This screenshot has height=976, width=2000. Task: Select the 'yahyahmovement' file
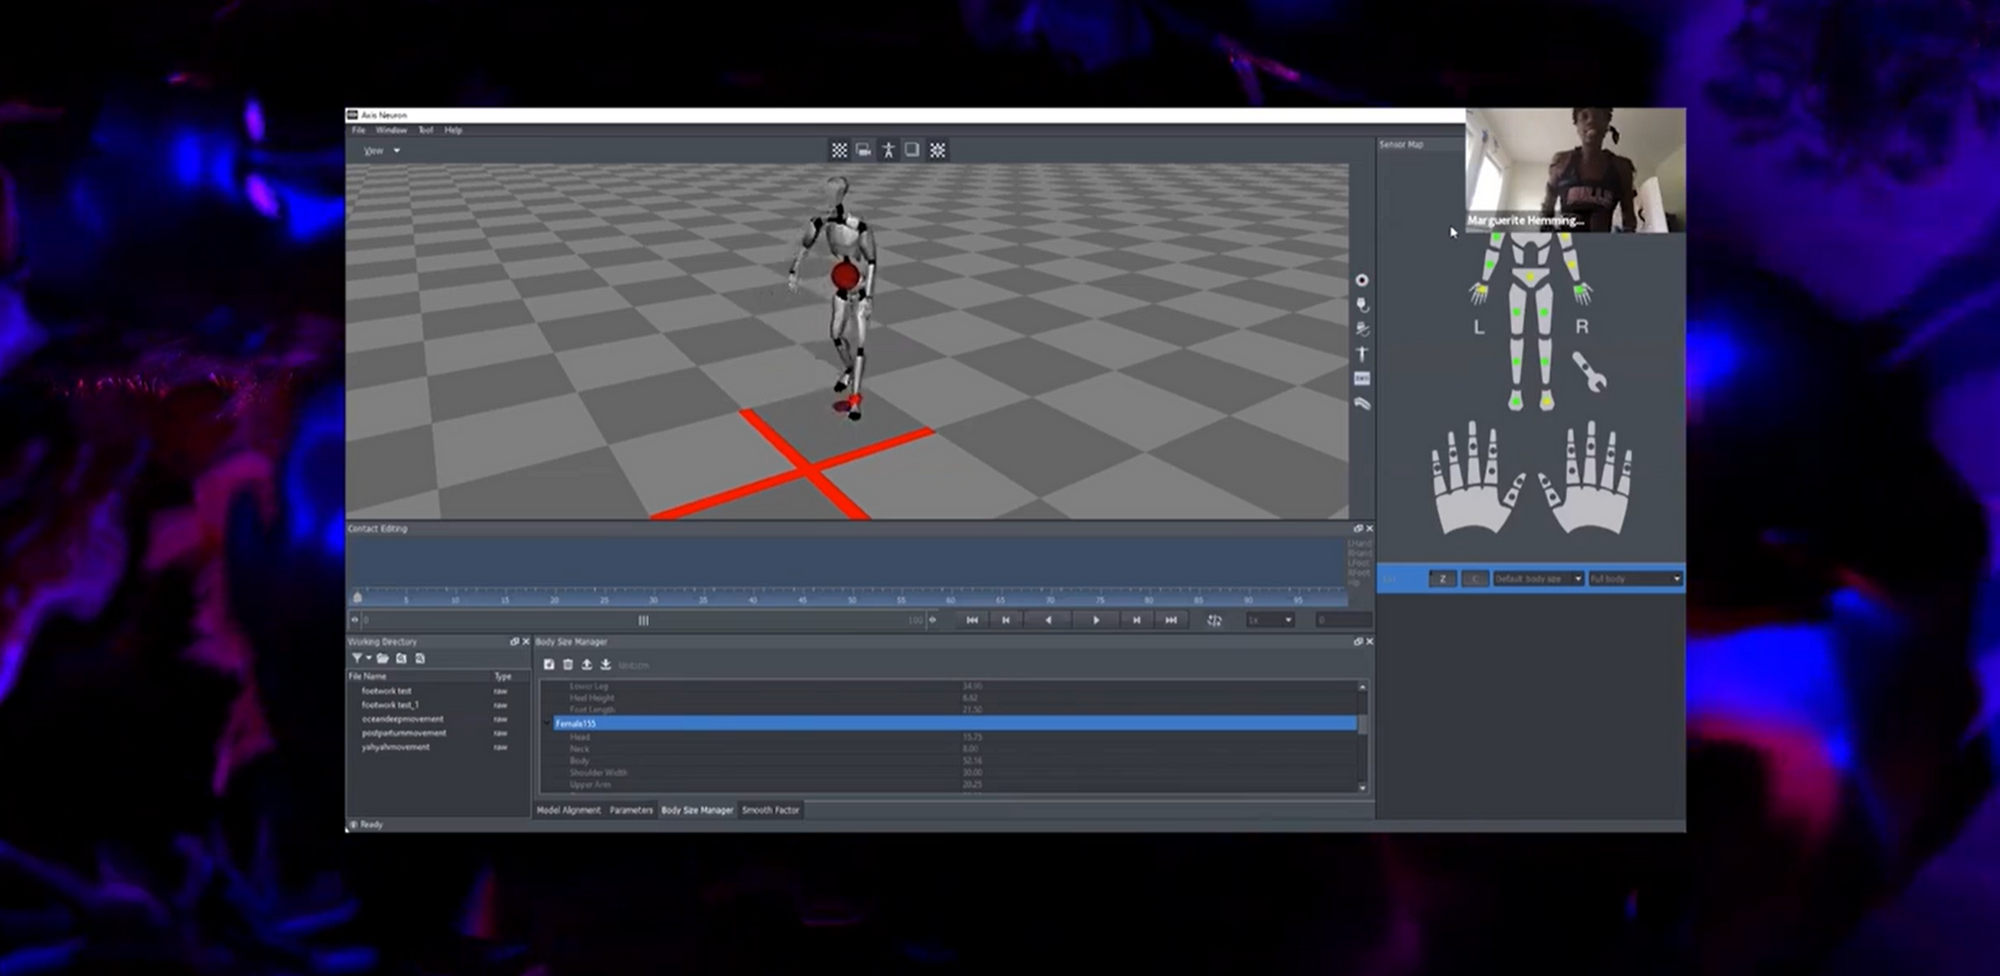click(x=395, y=747)
